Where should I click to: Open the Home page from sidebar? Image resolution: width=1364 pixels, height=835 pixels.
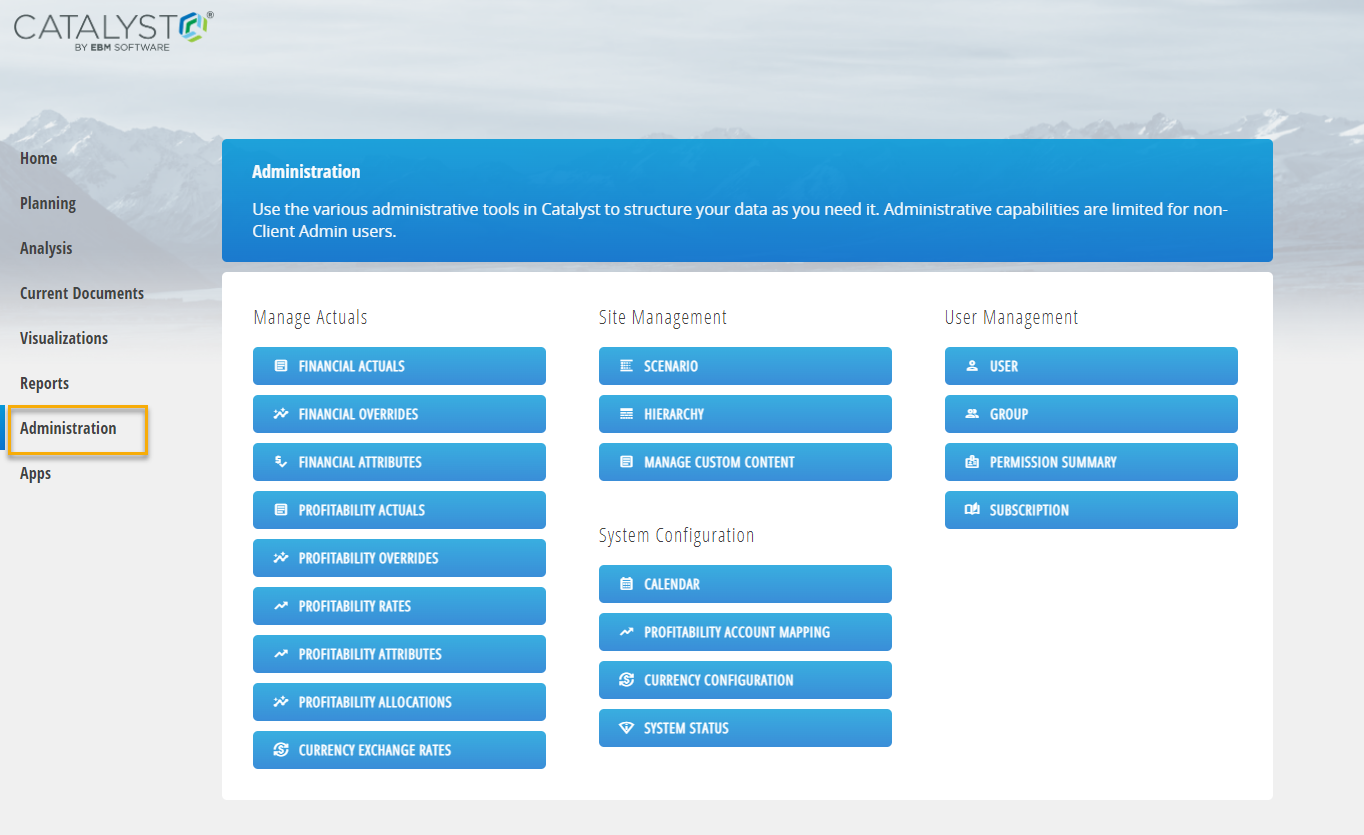click(38, 158)
